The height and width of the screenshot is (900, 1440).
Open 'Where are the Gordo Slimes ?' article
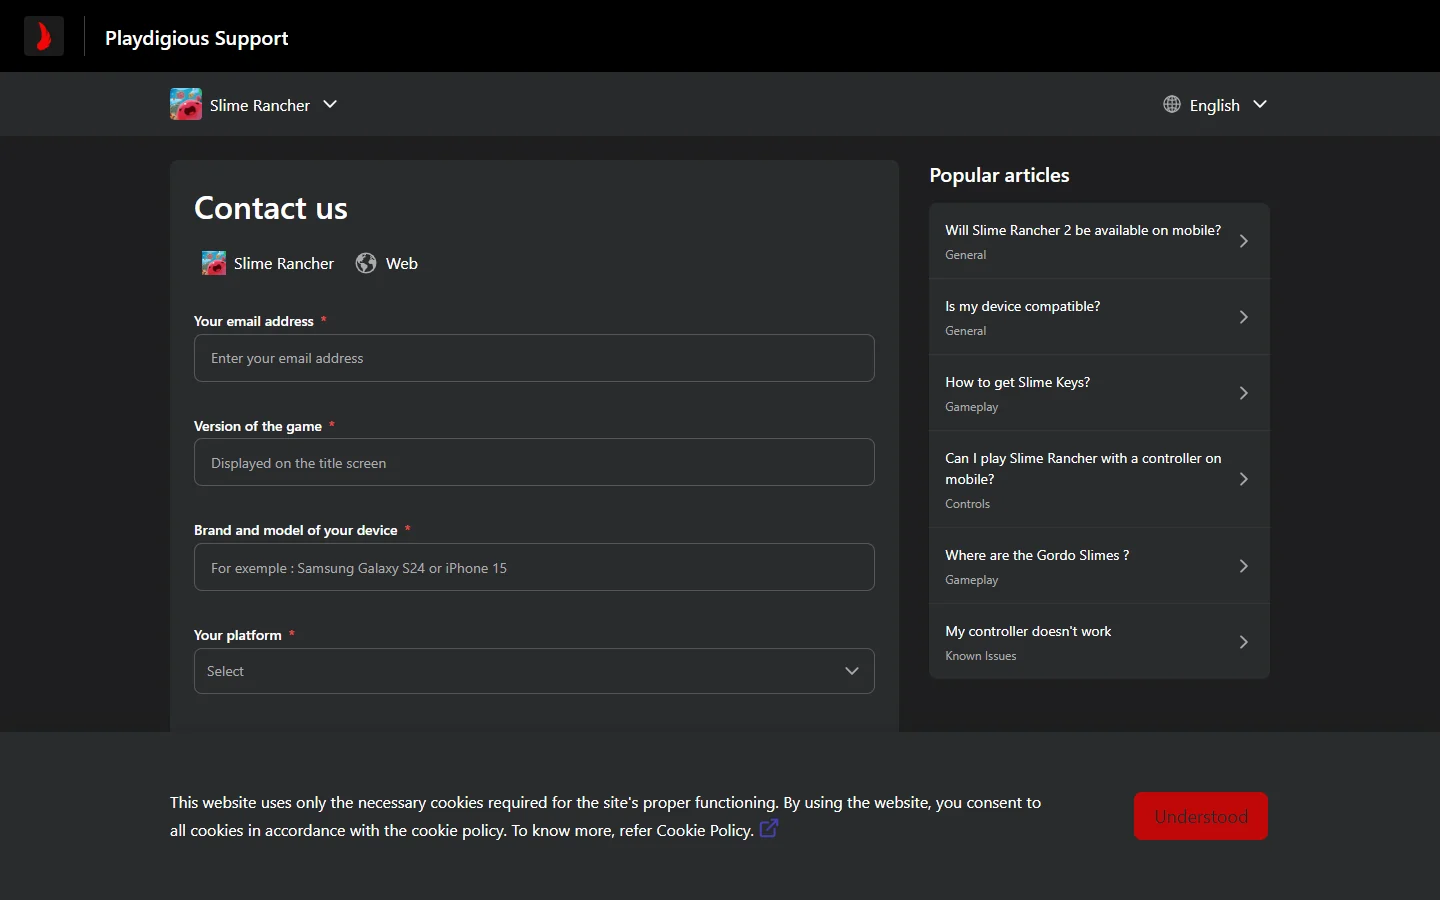click(x=1099, y=566)
